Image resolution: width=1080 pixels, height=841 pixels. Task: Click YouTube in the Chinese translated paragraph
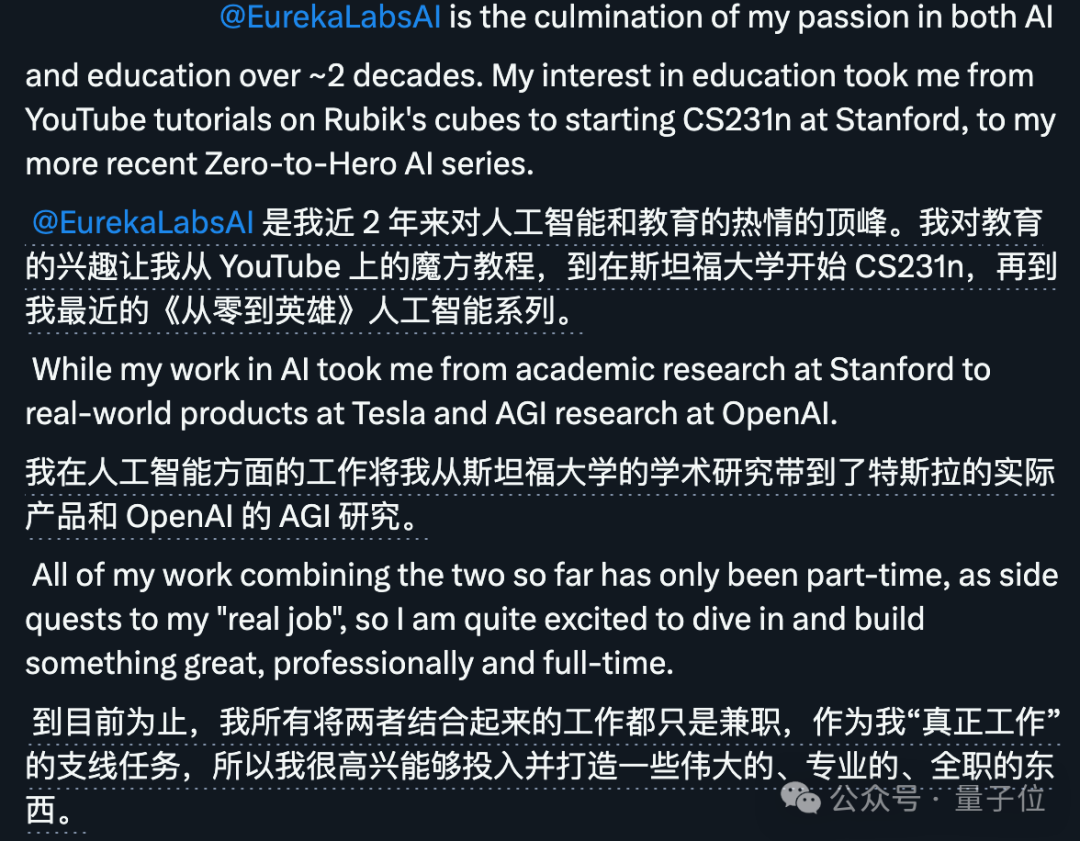tap(280, 267)
